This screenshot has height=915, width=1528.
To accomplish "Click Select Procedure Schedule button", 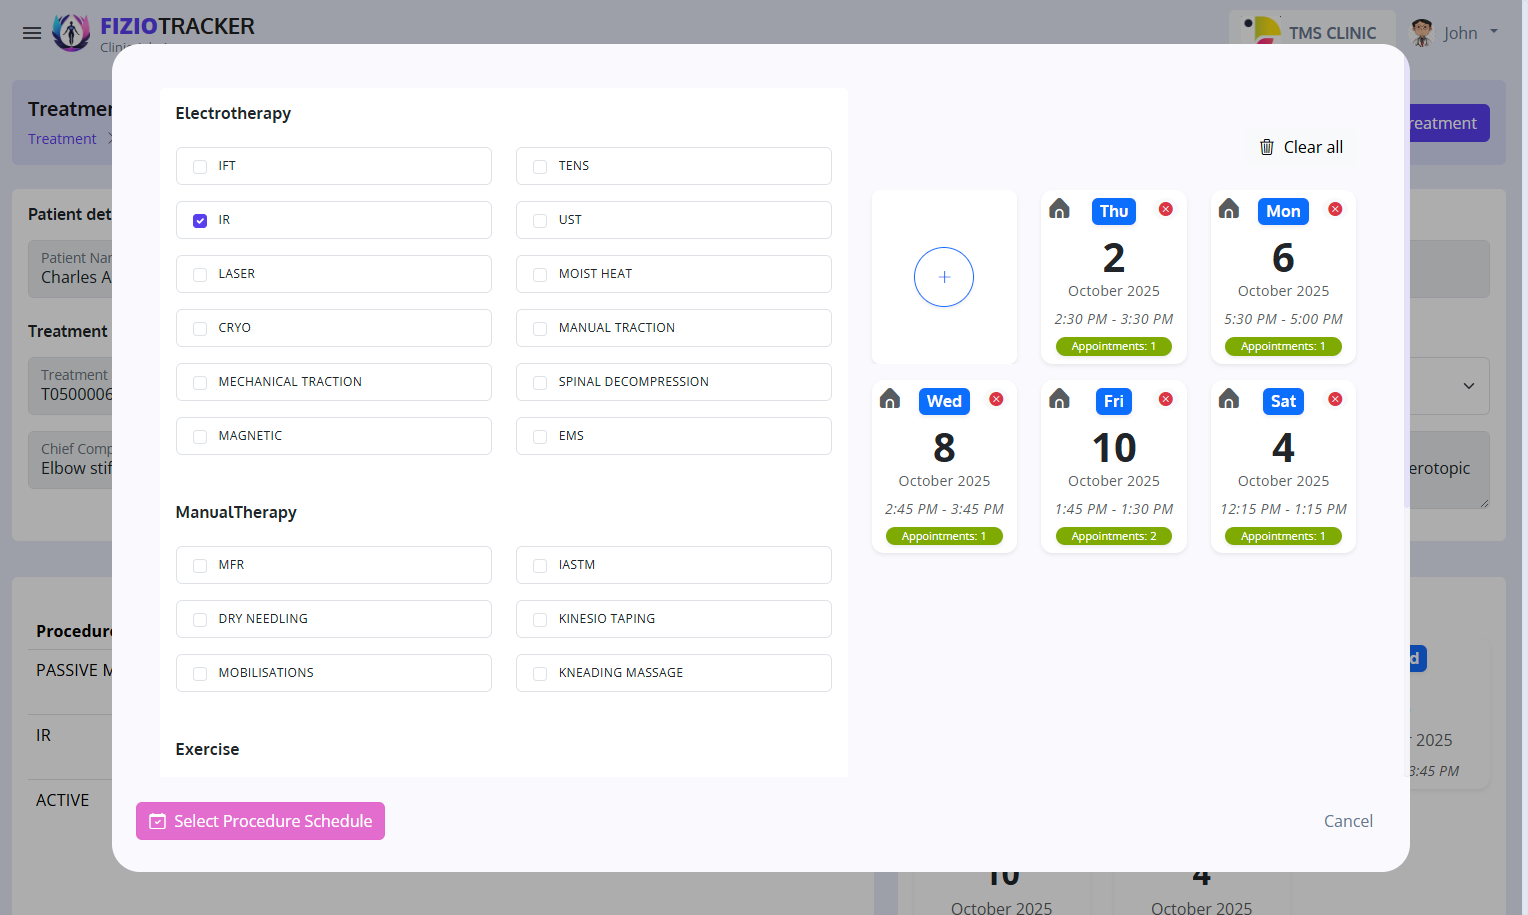I will [260, 821].
